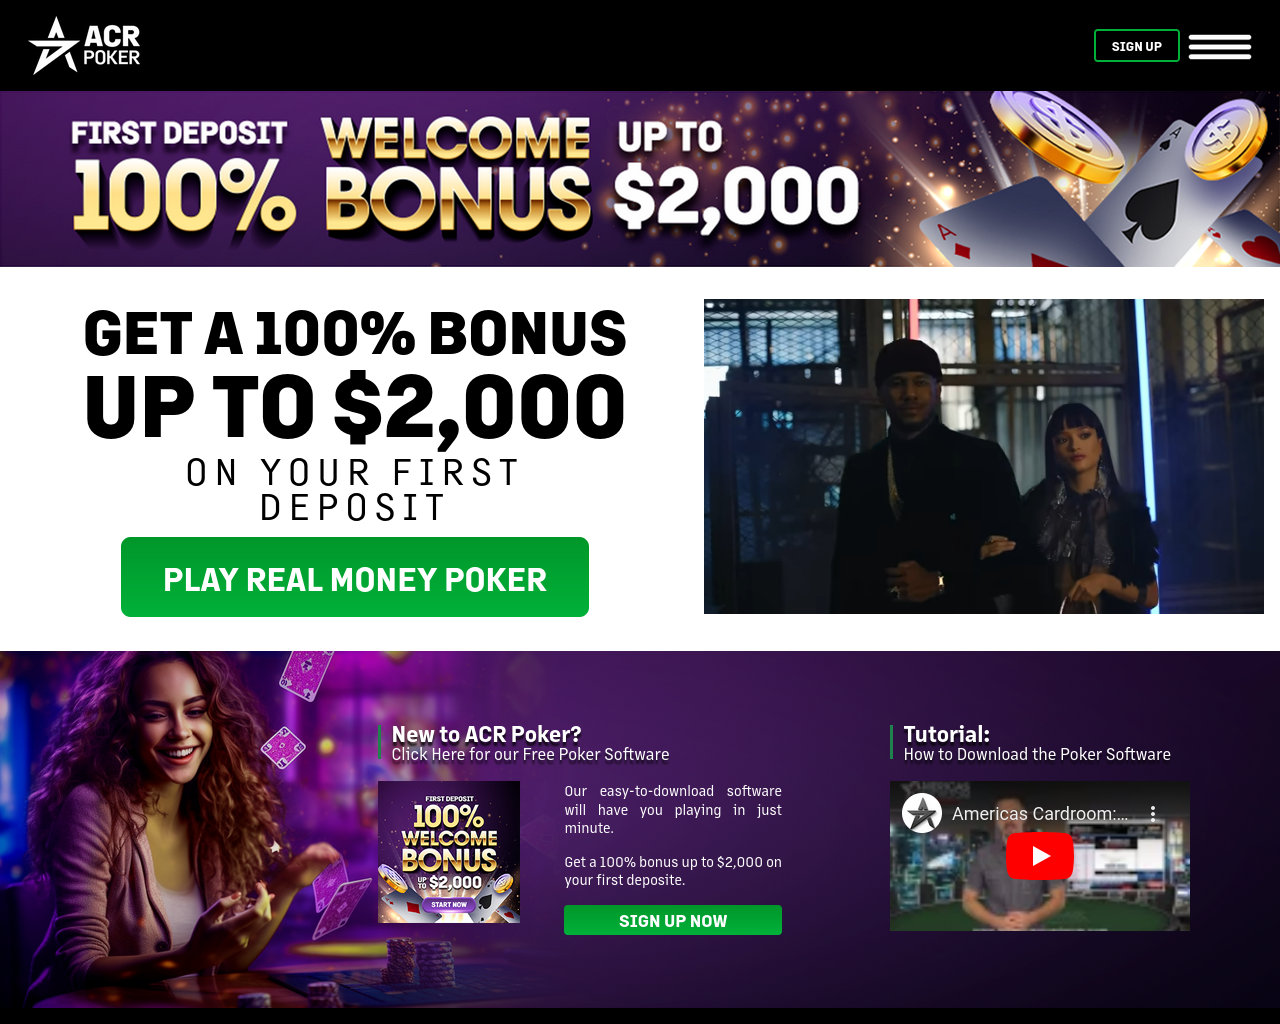This screenshot has width=1280, height=1024.
Task: Click the smiling woman with cards image
Action: [x=180, y=829]
